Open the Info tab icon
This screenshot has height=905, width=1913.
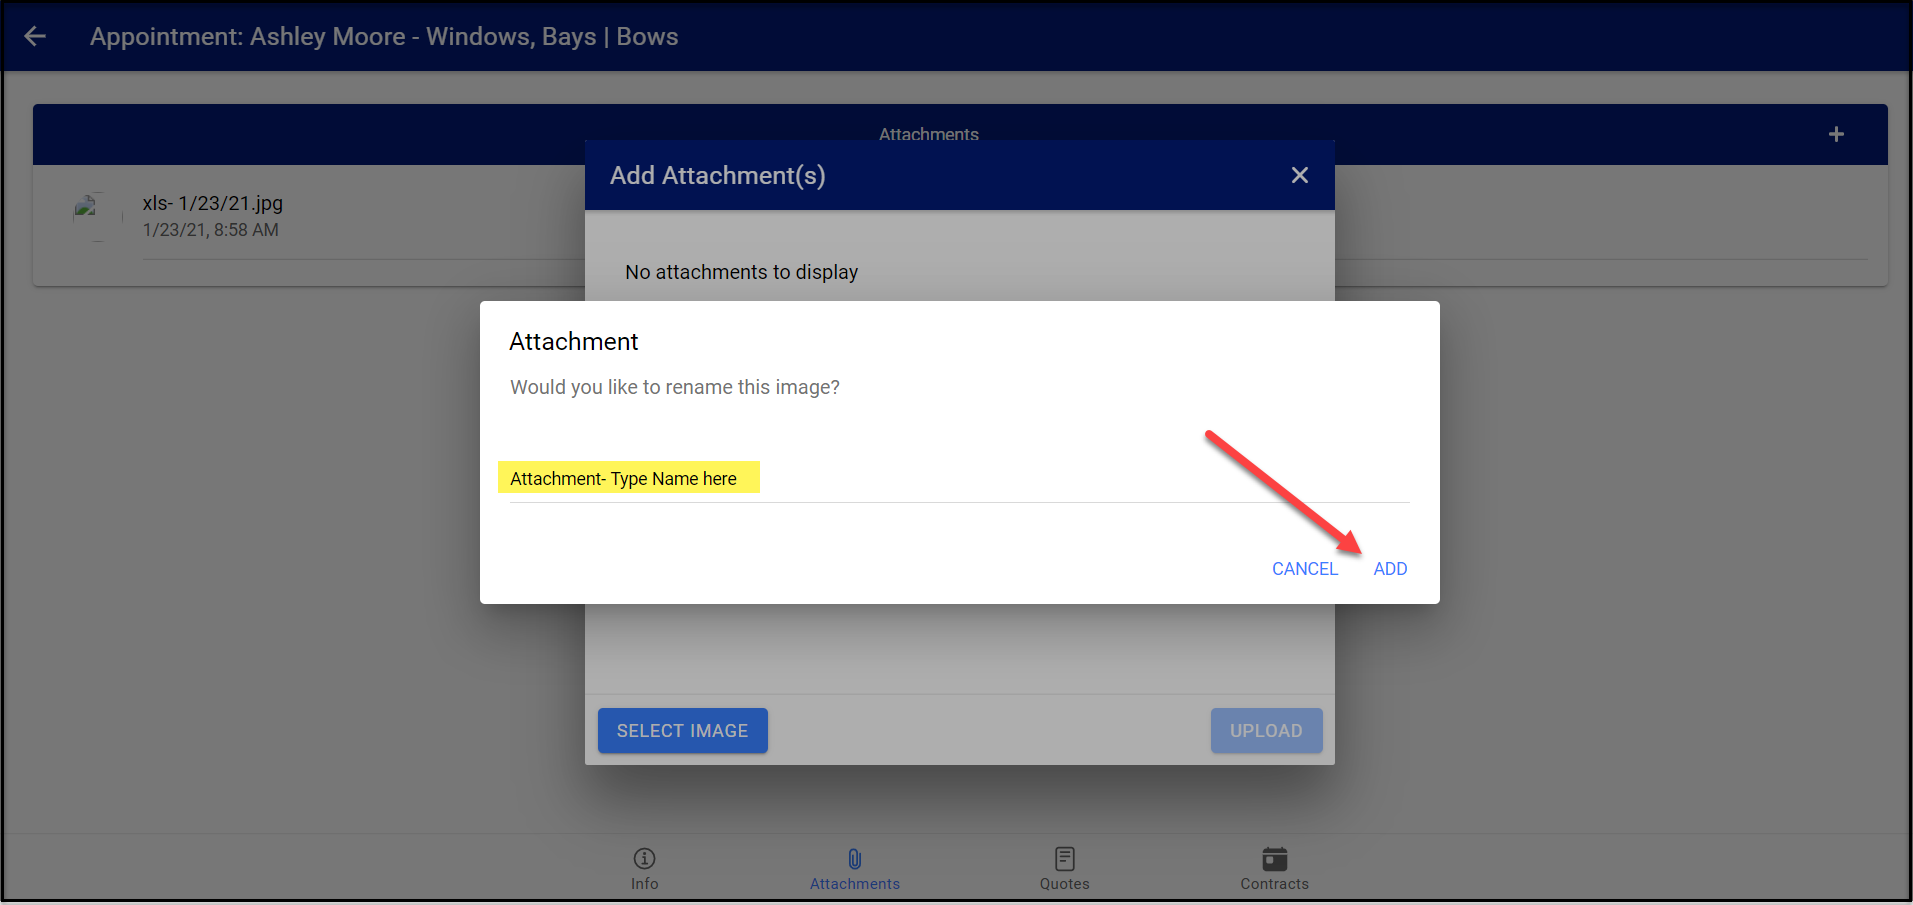point(645,858)
